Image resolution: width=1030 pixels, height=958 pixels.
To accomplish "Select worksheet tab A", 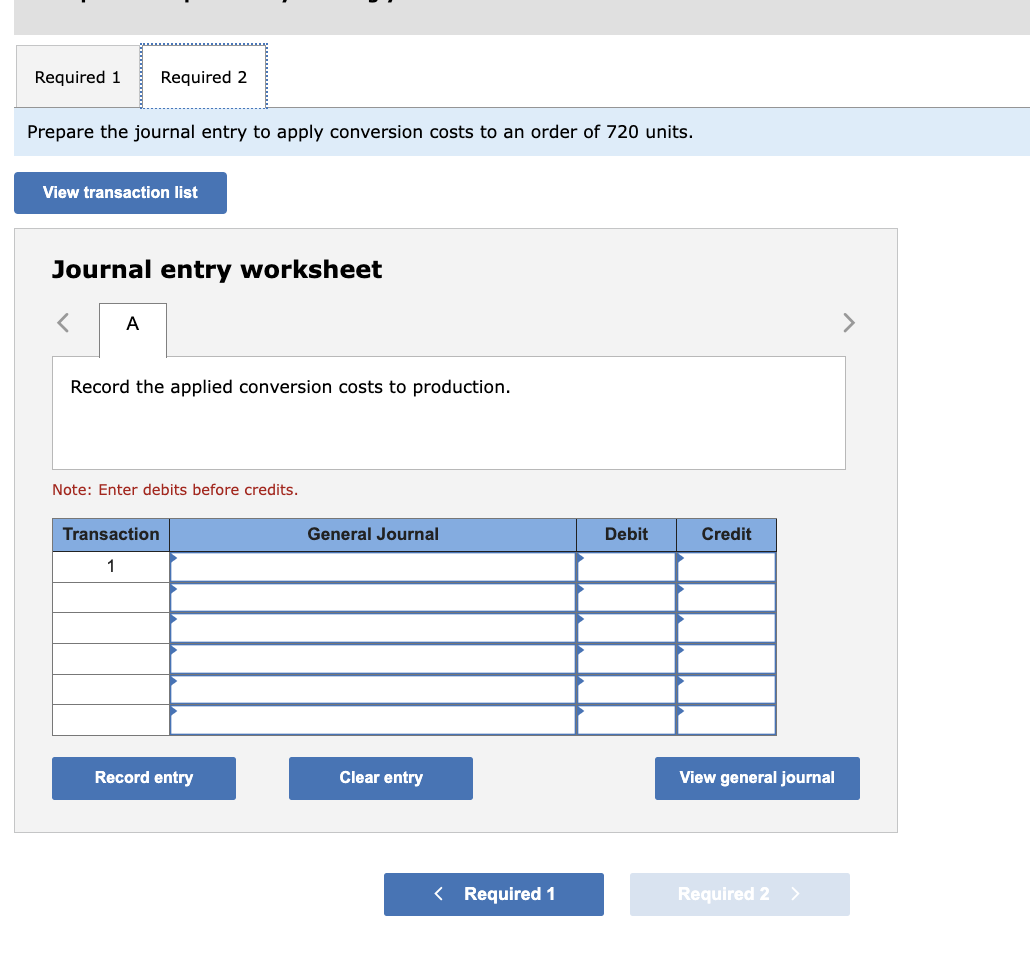I will tap(133, 324).
